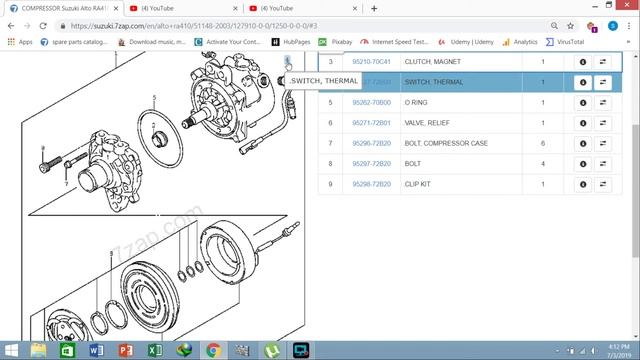640x360 pixels.
Task: Open info icon in BOLT 95297-72B20 row
Action: pyautogui.click(x=583, y=164)
